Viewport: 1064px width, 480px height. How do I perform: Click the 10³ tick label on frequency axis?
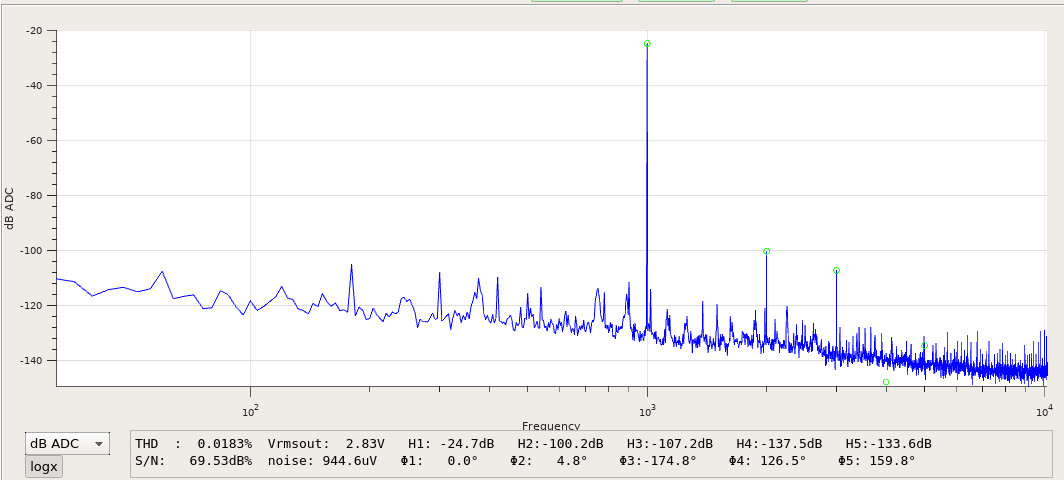click(x=647, y=410)
